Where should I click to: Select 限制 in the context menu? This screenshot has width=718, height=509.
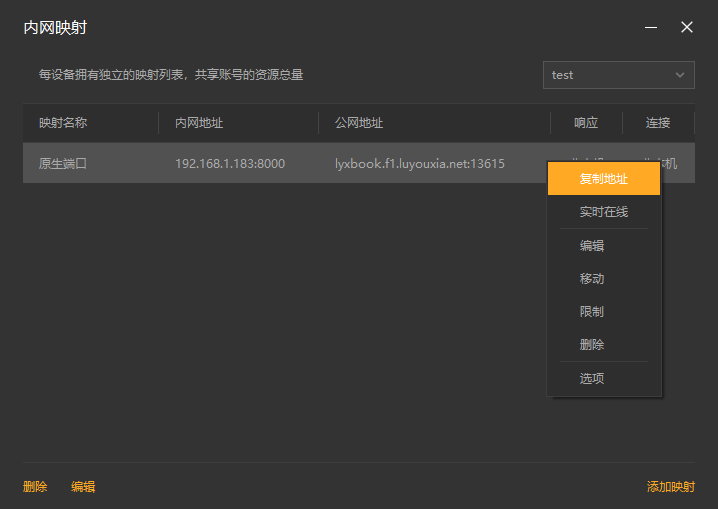(604, 312)
